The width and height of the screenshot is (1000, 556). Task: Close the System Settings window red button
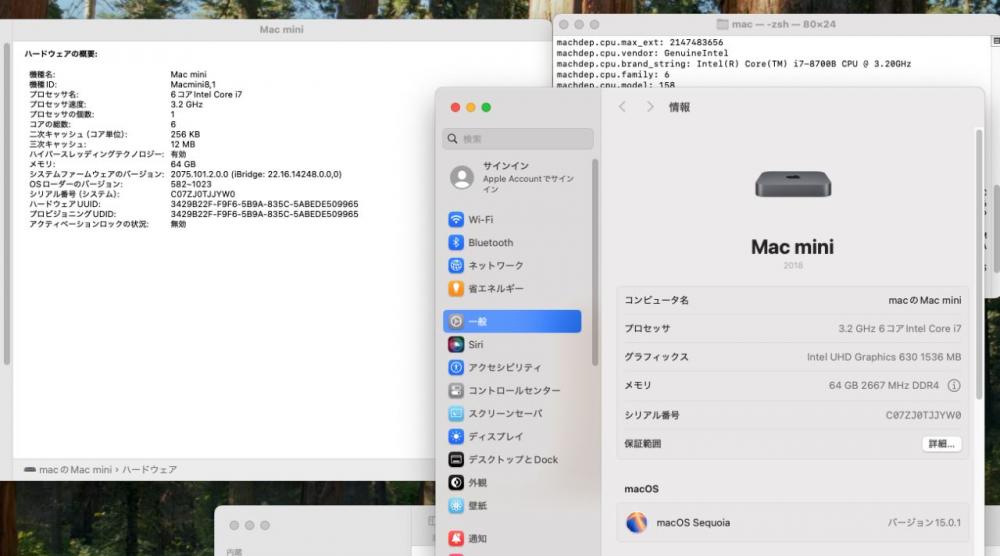coord(455,107)
